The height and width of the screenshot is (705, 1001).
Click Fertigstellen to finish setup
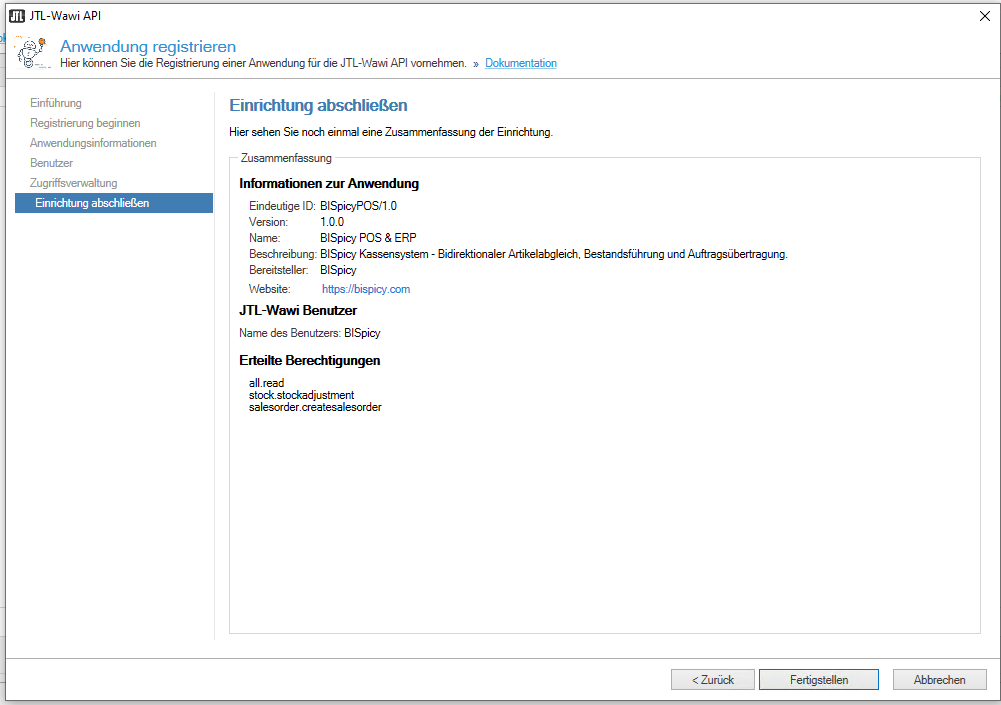[818, 680]
